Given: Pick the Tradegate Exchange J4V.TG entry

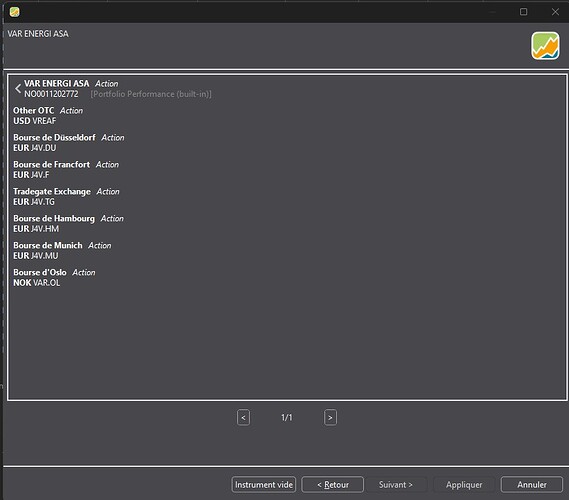Looking at the screenshot, I should 66,196.
